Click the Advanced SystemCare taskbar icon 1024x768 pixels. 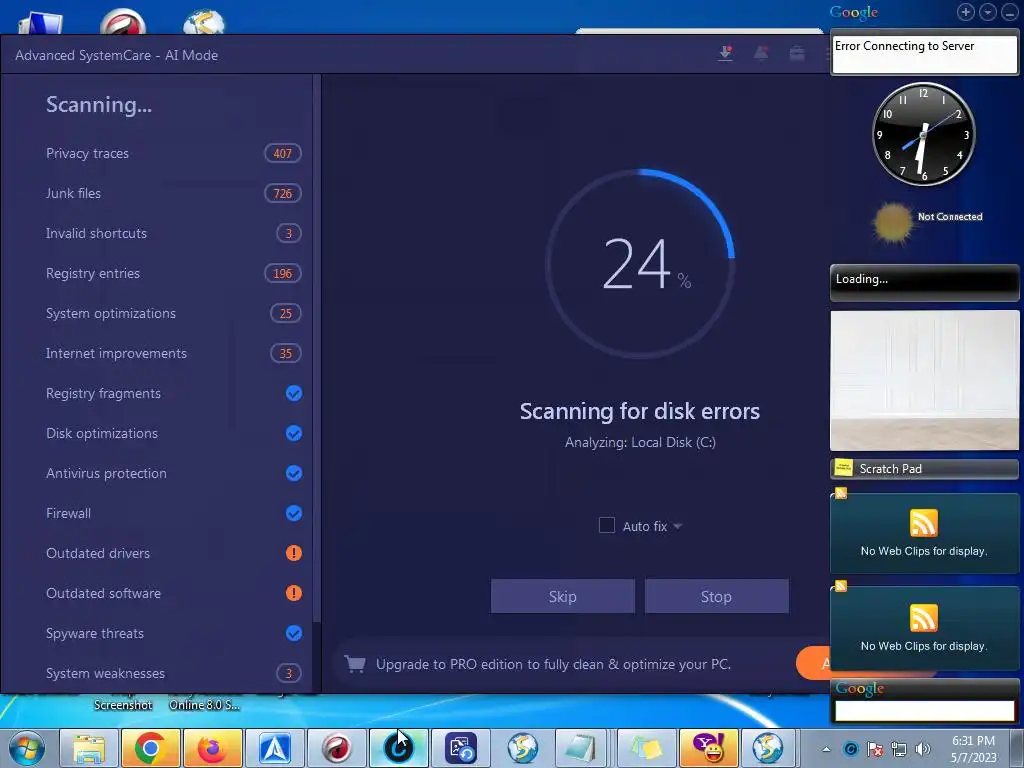[398, 748]
